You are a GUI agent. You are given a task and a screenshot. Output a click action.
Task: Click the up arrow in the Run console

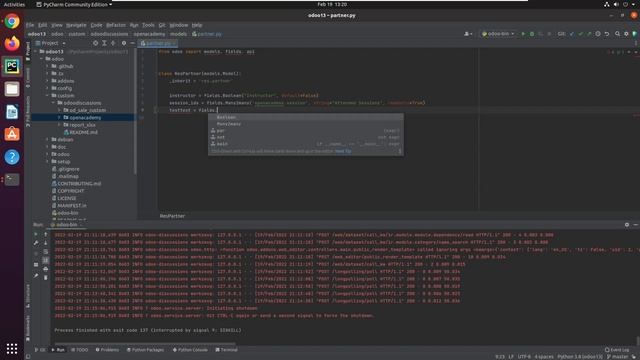pyautogui.click(x=45, y=234)
